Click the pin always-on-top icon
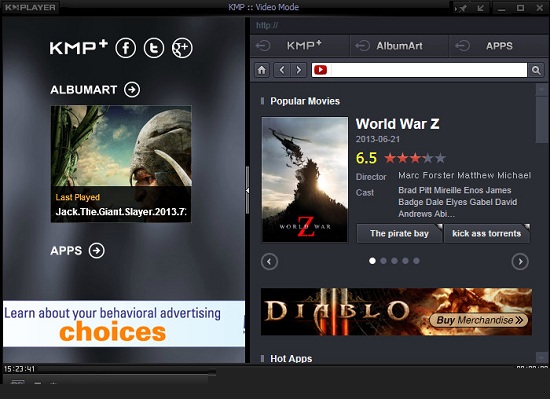The height and width of the screenshot is (399, 550). click(x=463, y=8)
